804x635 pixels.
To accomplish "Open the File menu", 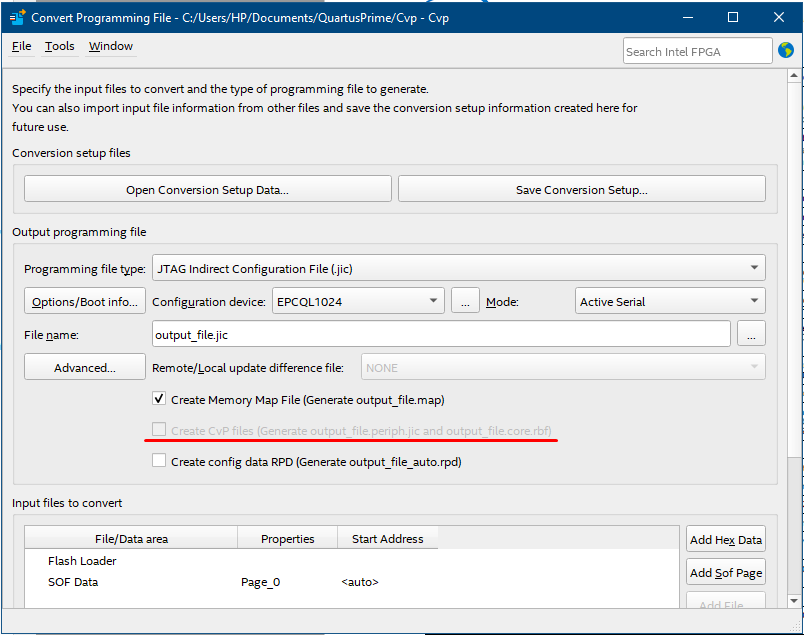I will pyautogui.click(x=21, y=46).
